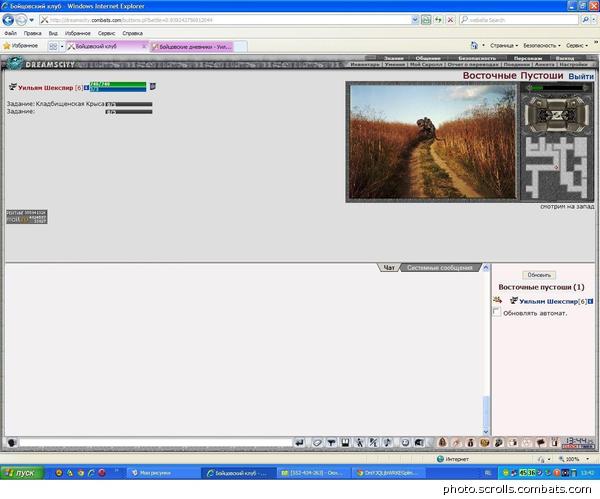Switch to Мои рисунки taskbar window
Viewport: 600px width, 499px height.
click(x=162, y=473)
